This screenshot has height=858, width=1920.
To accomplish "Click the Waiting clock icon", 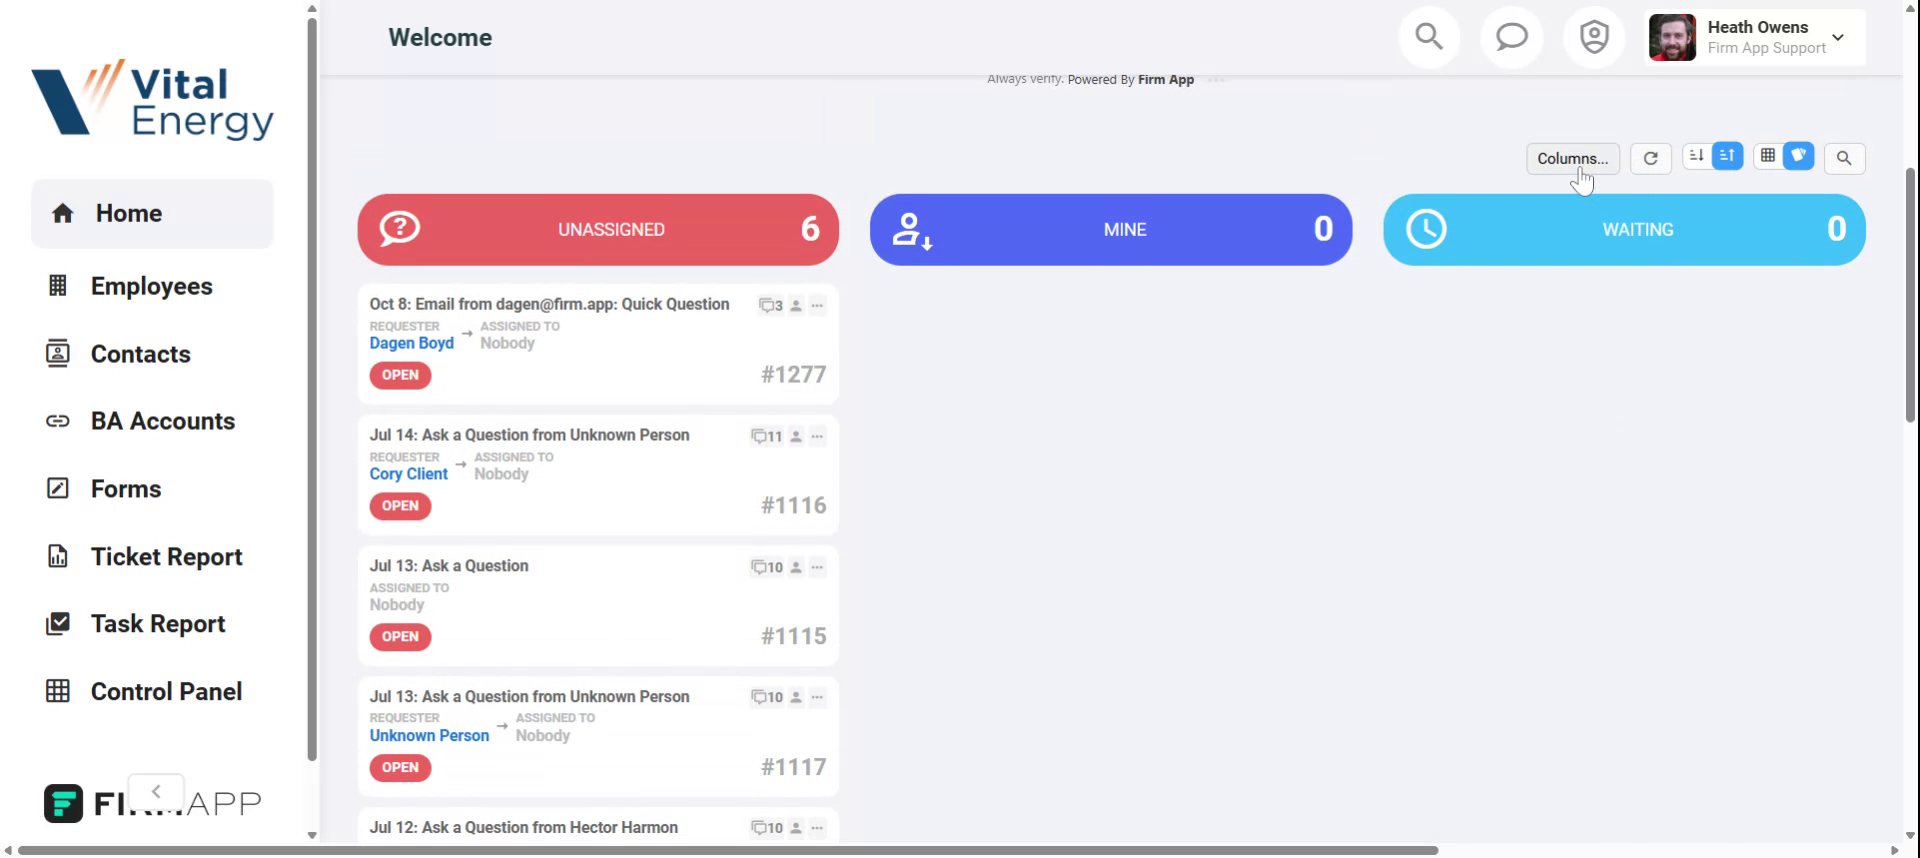I will [x=1426, y=229].
